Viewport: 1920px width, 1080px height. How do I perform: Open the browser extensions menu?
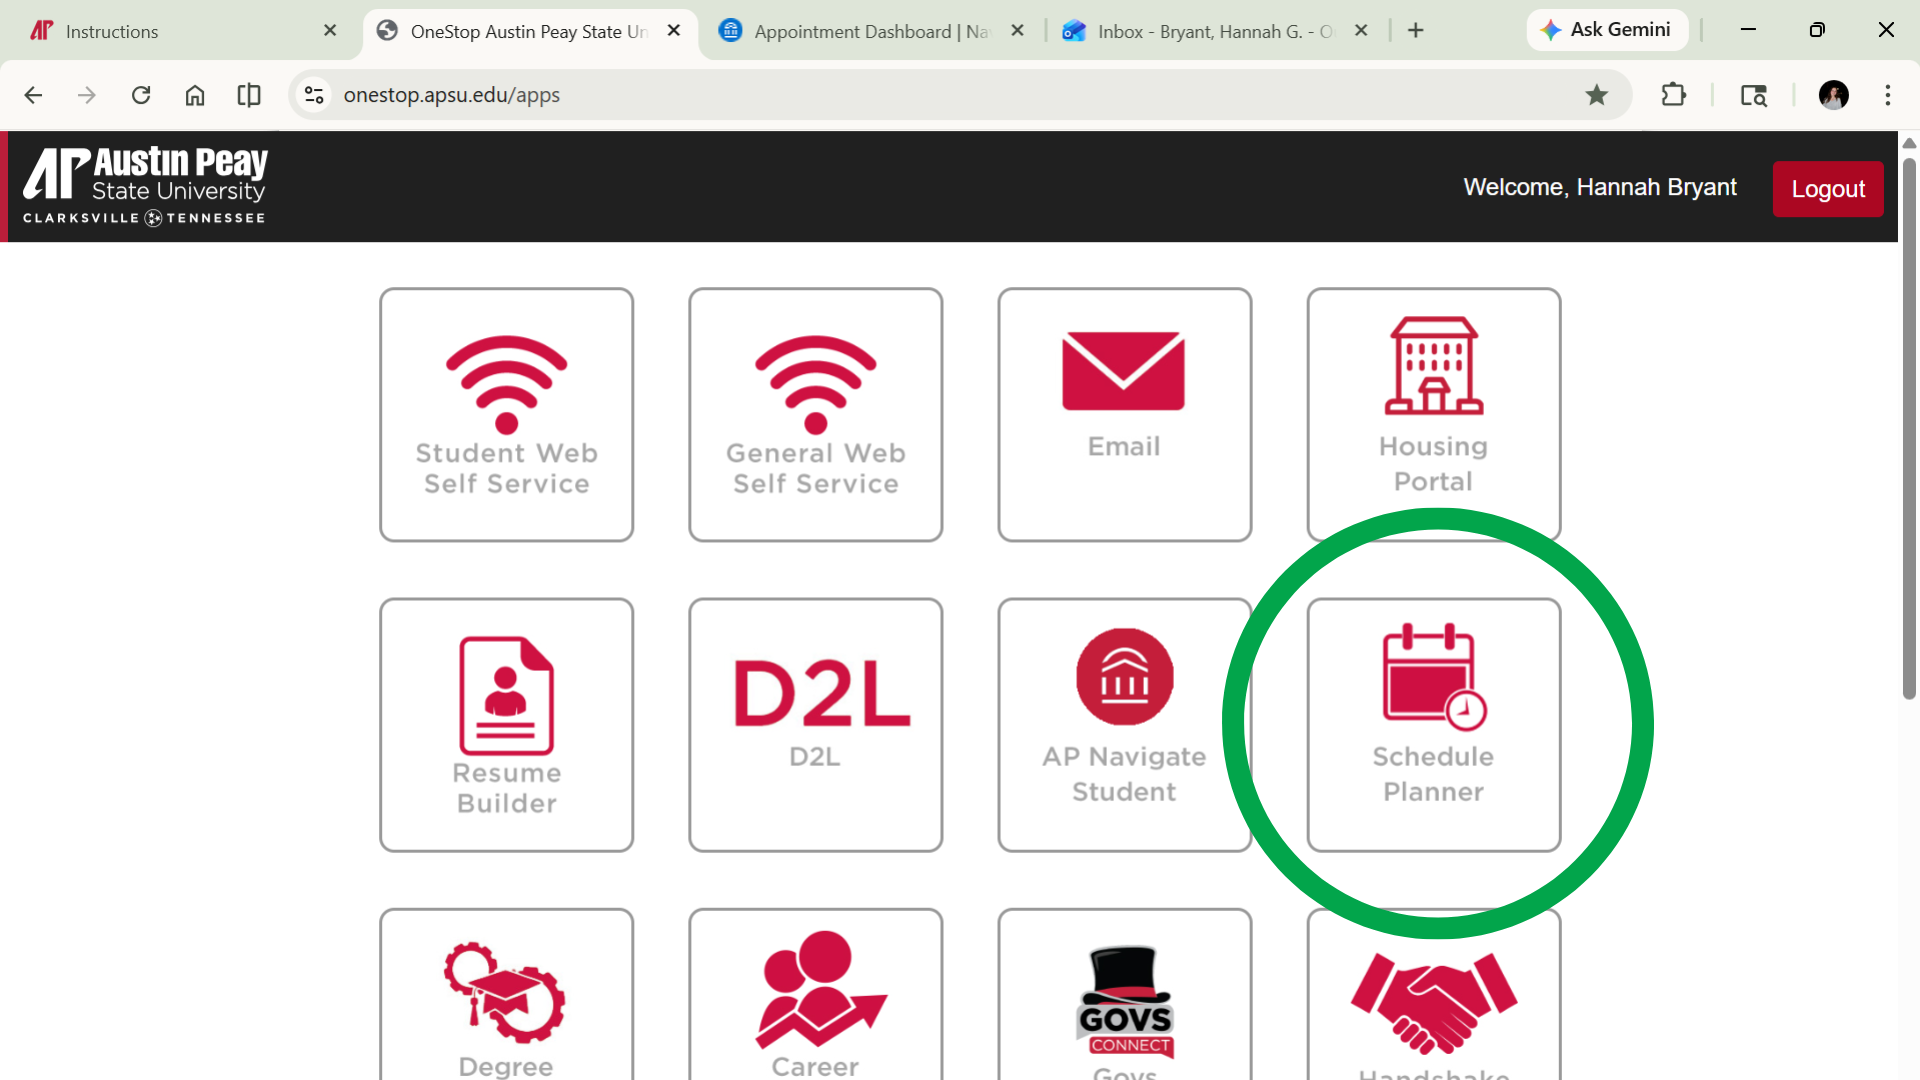pyautogui.click(x=1674, y=95)
